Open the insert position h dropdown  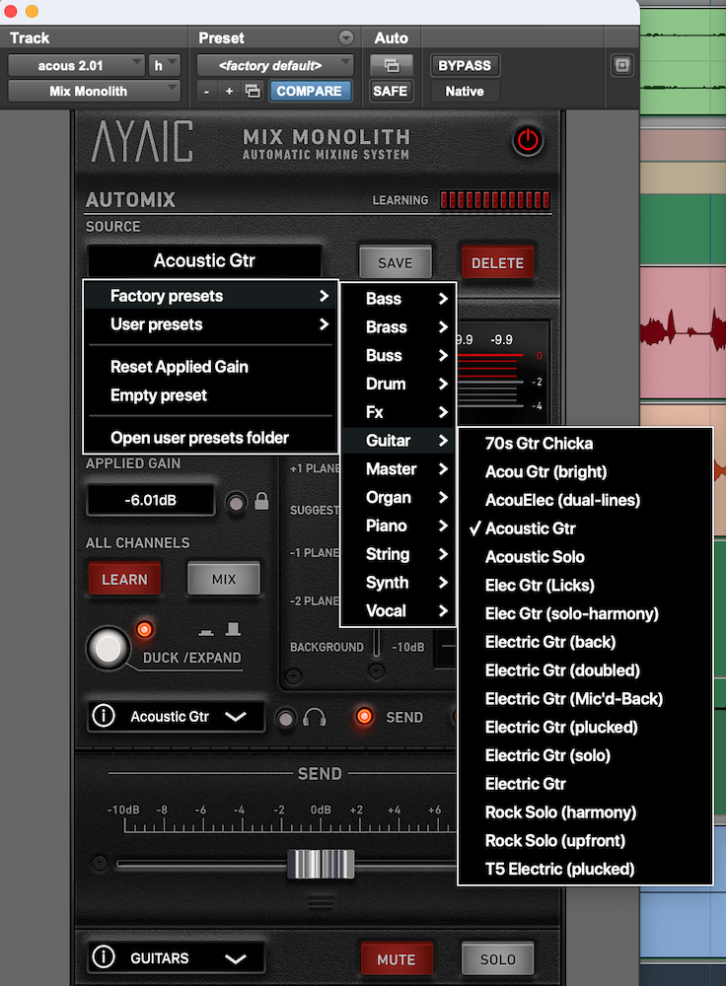(x=164, y=65)
